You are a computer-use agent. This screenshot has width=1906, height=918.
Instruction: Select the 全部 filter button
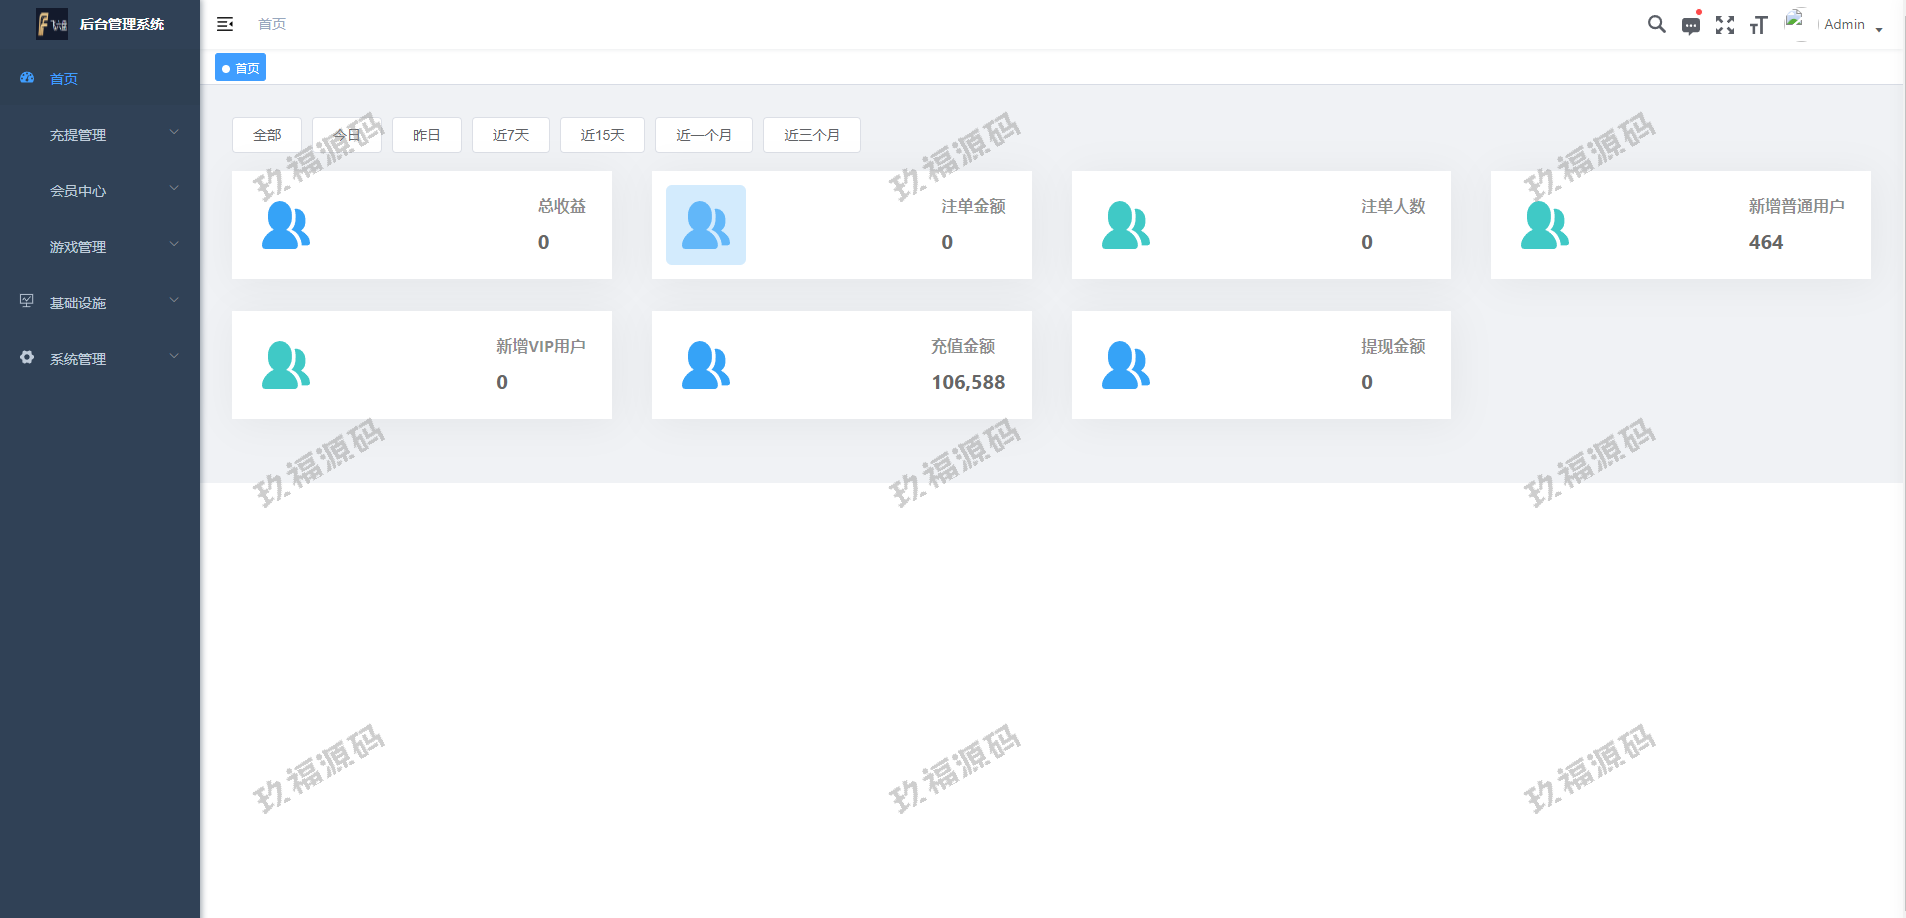pyautogui.click(x=267, y=135)
